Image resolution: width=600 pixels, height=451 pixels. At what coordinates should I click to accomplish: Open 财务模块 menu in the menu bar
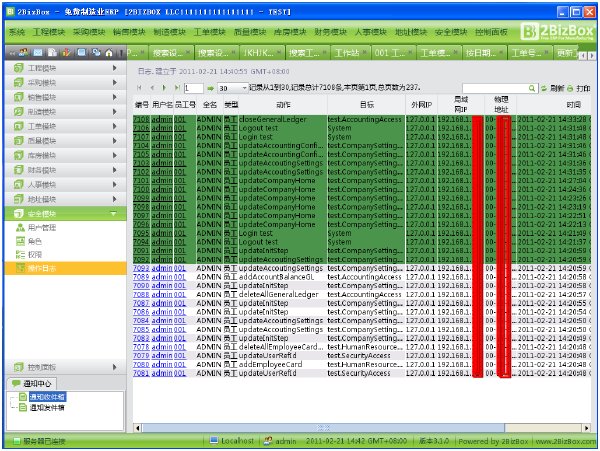(330, 32)
